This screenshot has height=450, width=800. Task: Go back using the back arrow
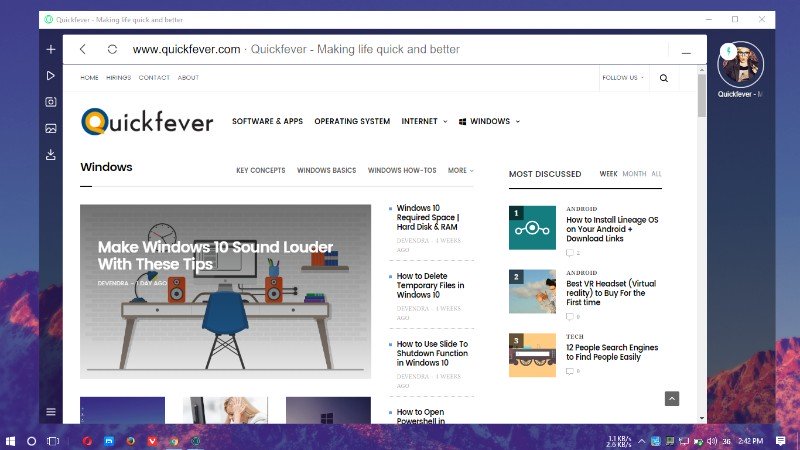point(83,49)
